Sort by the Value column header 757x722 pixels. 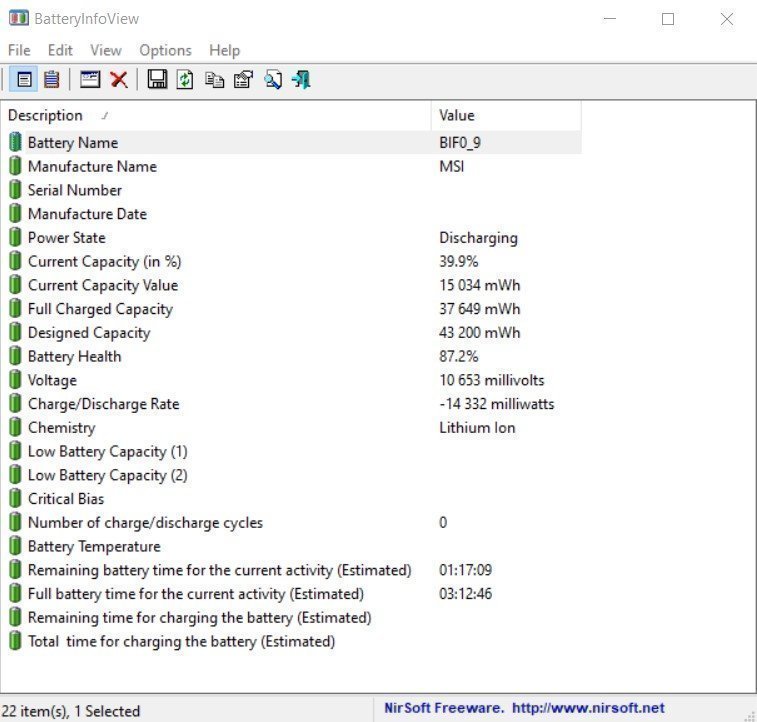(506, 115)
